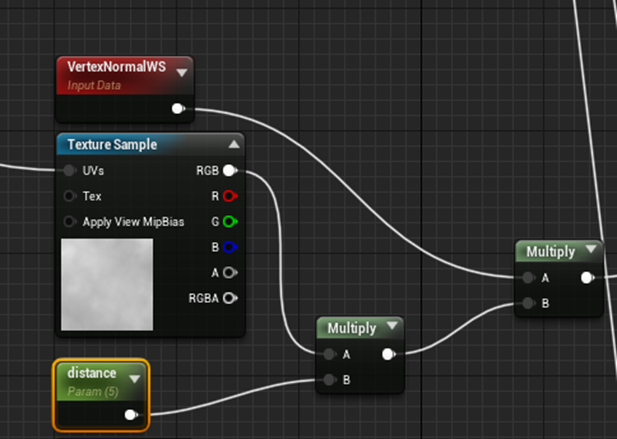
Task: Click the Input Data subtitle text
Action: (x=94, y=85)
